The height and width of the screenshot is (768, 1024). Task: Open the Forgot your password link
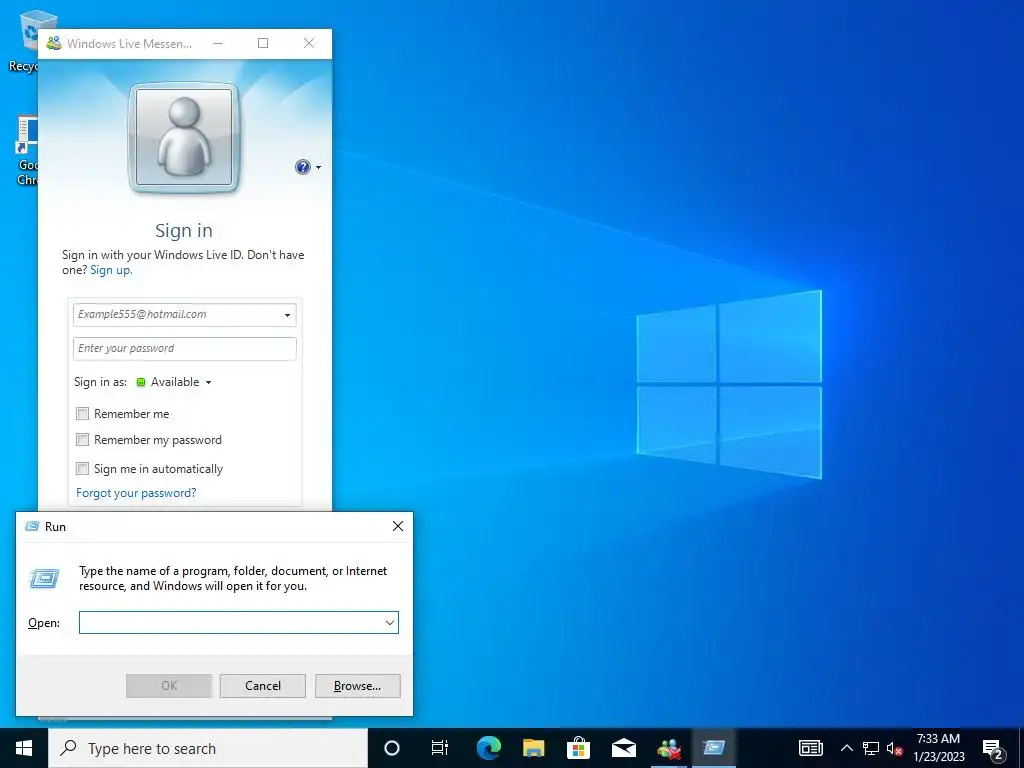tap(136, 493)
